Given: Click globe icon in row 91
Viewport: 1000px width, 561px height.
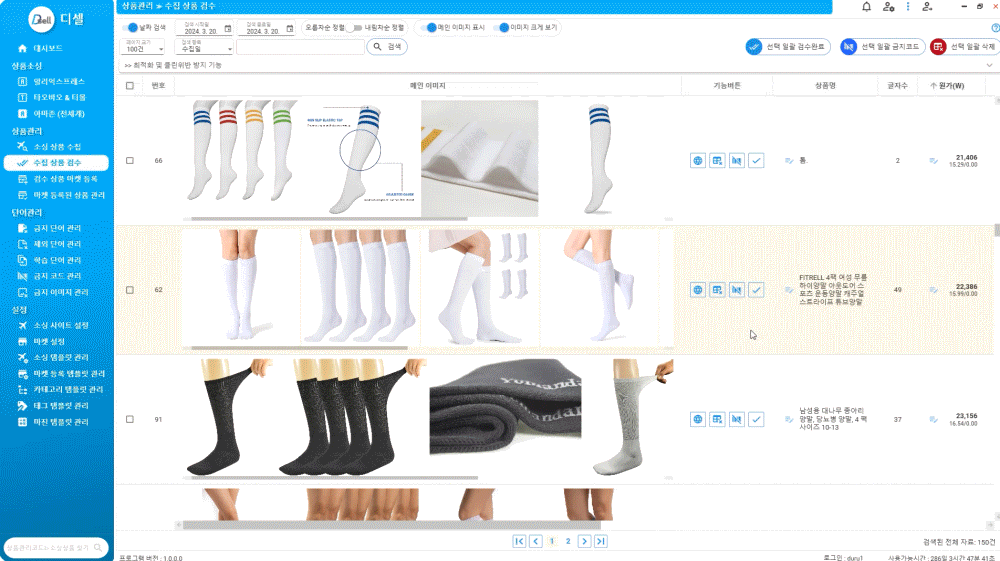Looking at the screenshot, I should coord(698,419).
